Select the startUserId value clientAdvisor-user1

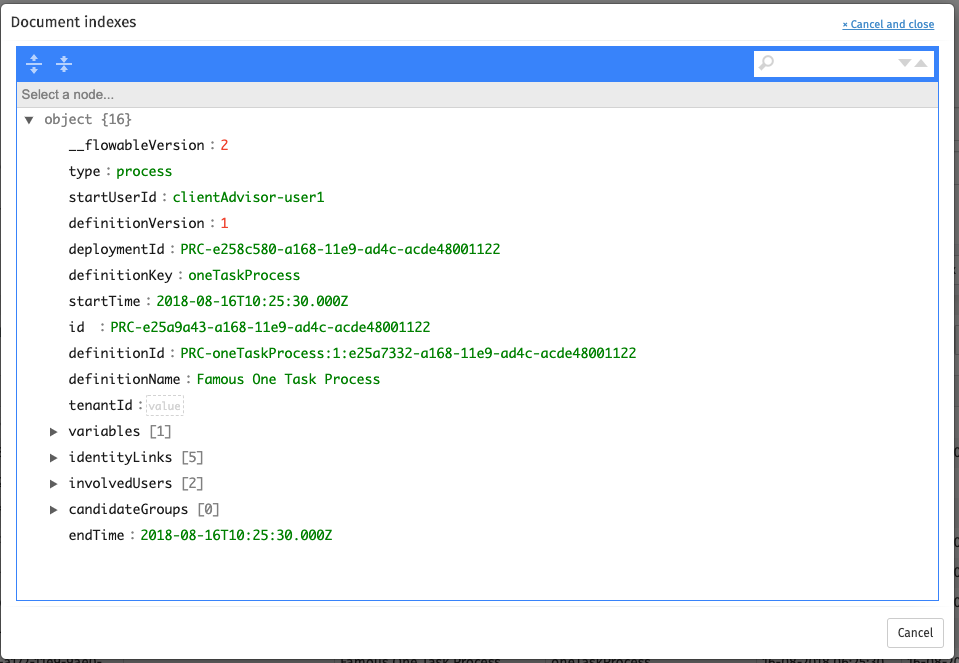point(248,198)
